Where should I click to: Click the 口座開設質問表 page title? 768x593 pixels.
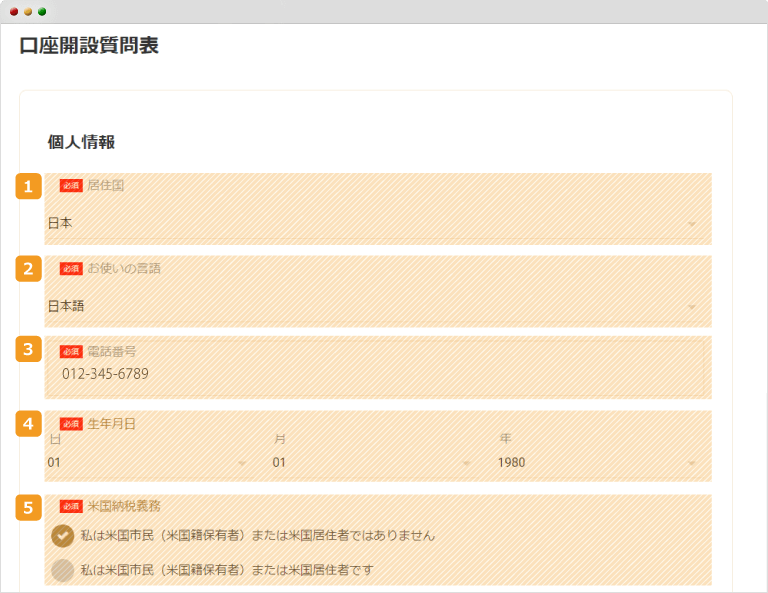pos(89,46)
